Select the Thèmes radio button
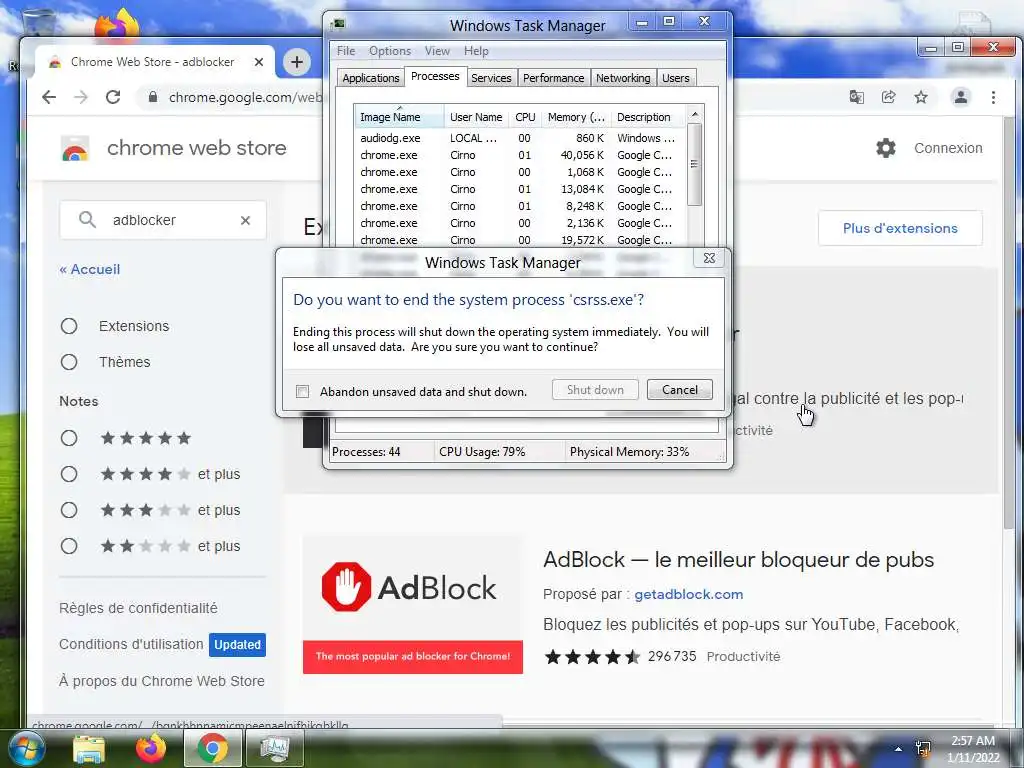This screenshot has height=768, width=1024. click(69, 362)
